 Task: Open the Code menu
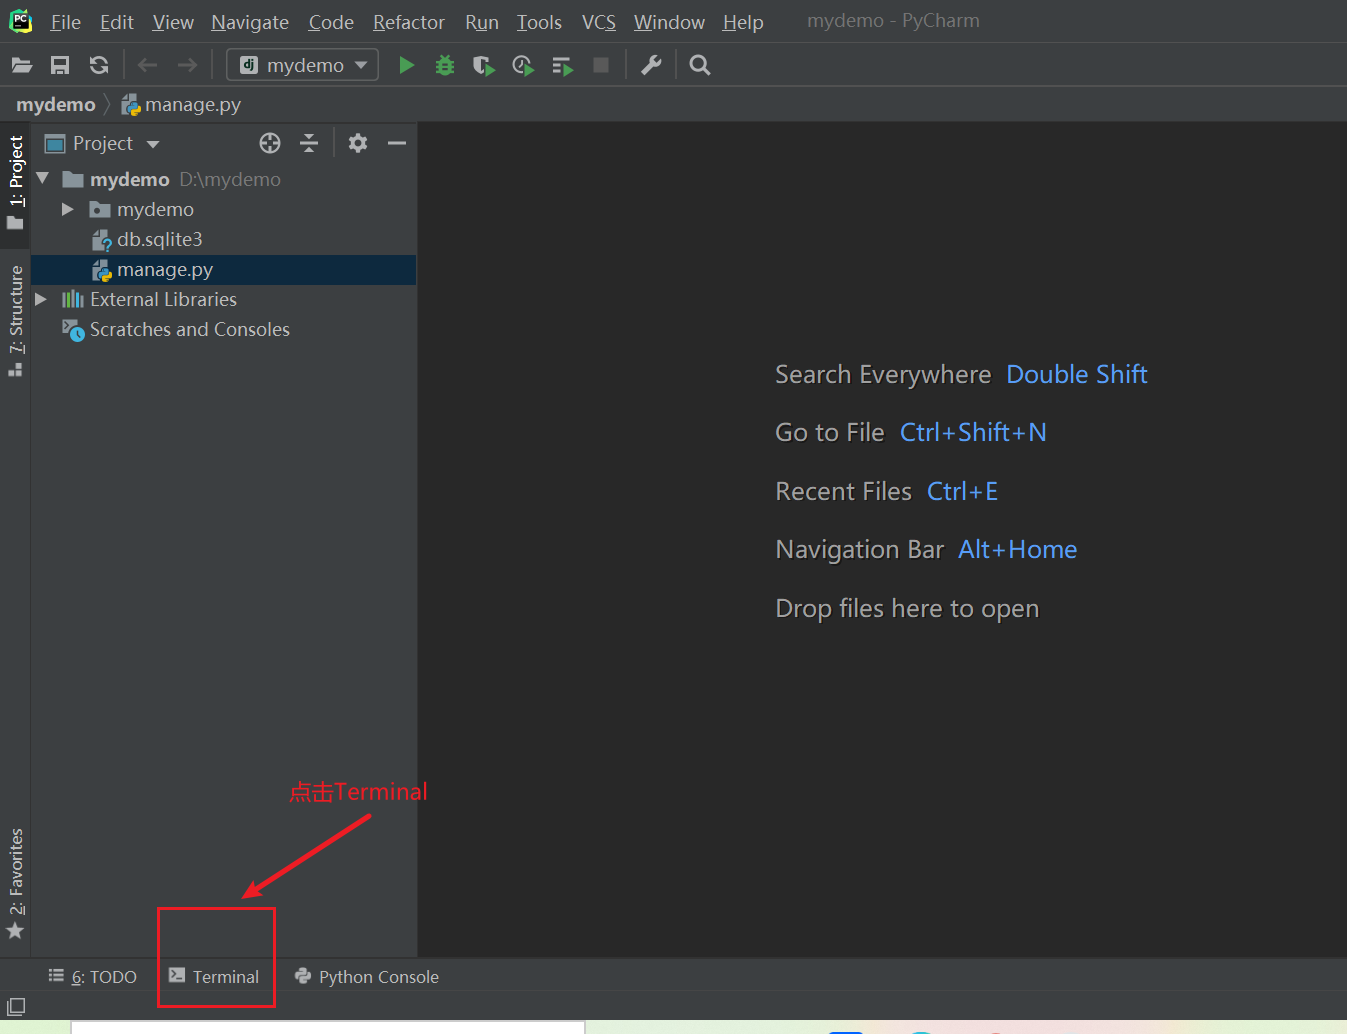[331, 22]
